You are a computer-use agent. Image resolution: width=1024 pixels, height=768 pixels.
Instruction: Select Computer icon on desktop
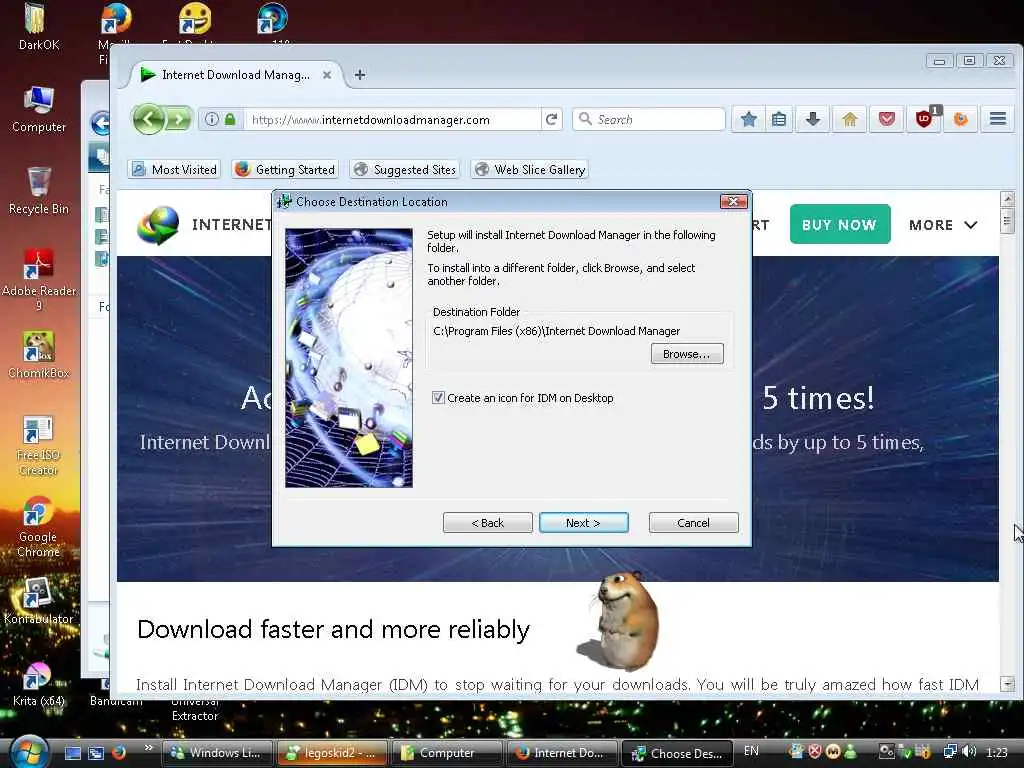[39, 108]
